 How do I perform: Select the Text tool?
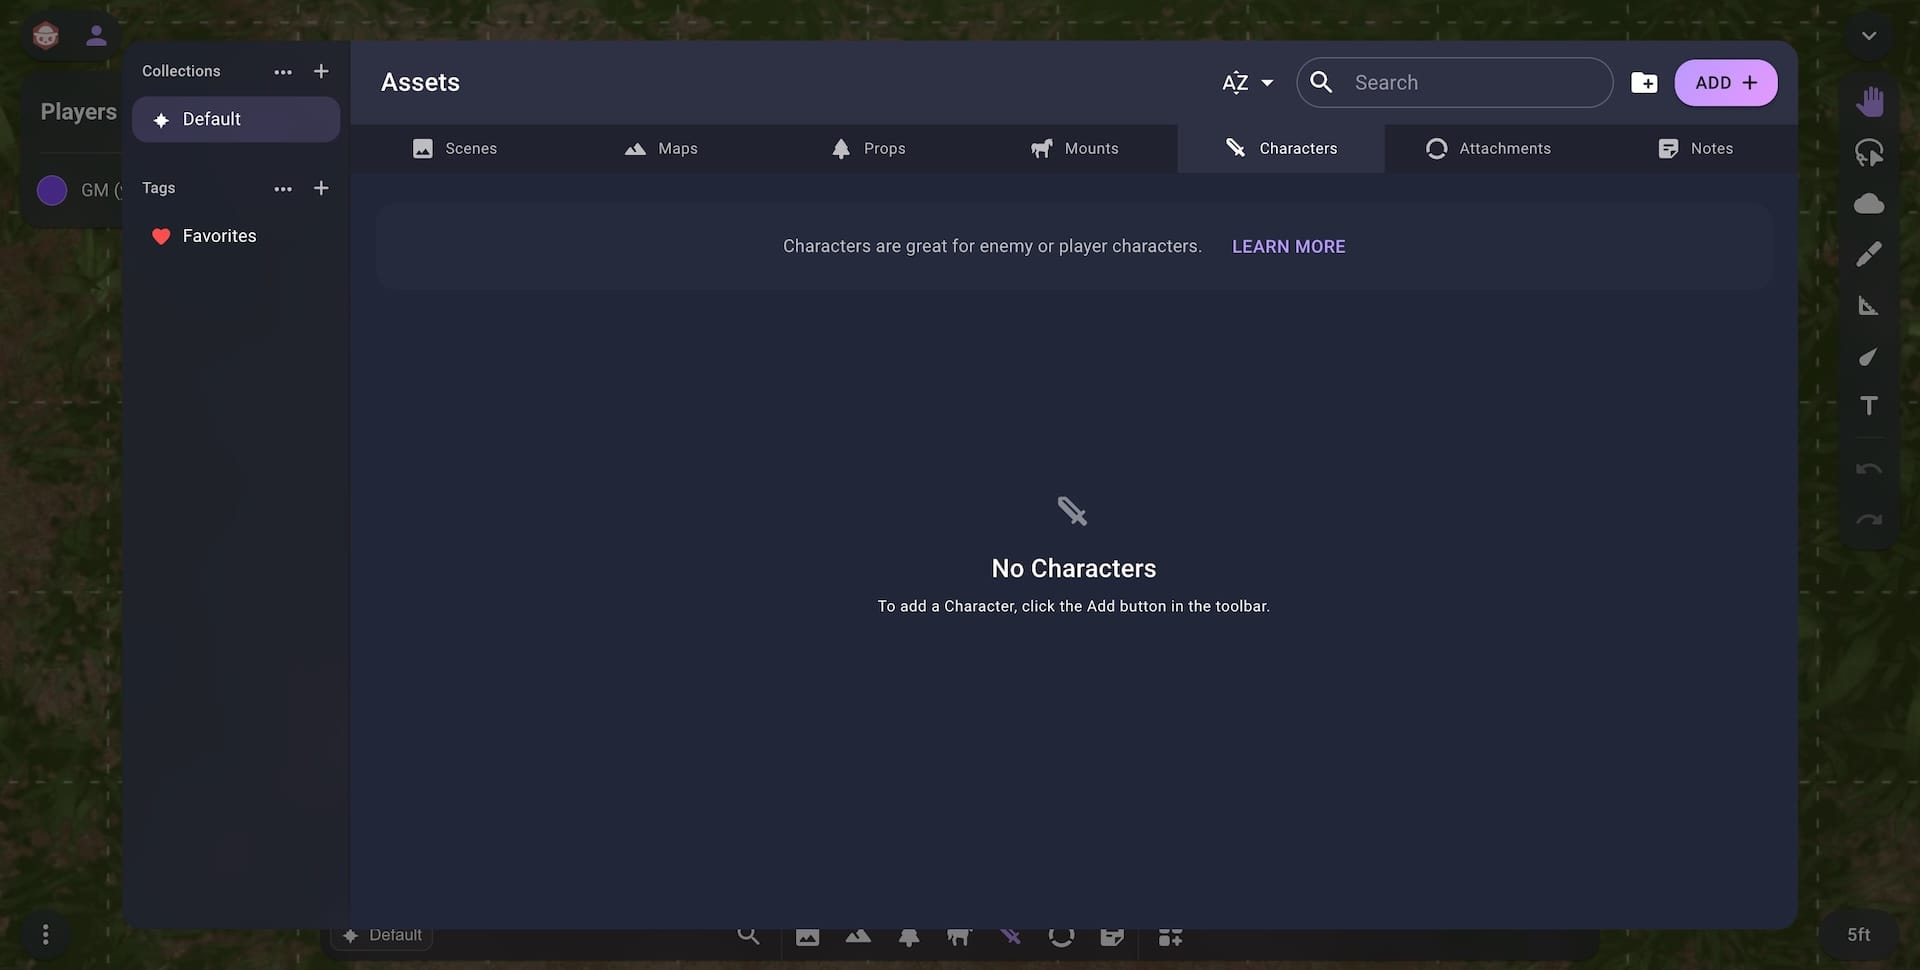(1869, 406)
